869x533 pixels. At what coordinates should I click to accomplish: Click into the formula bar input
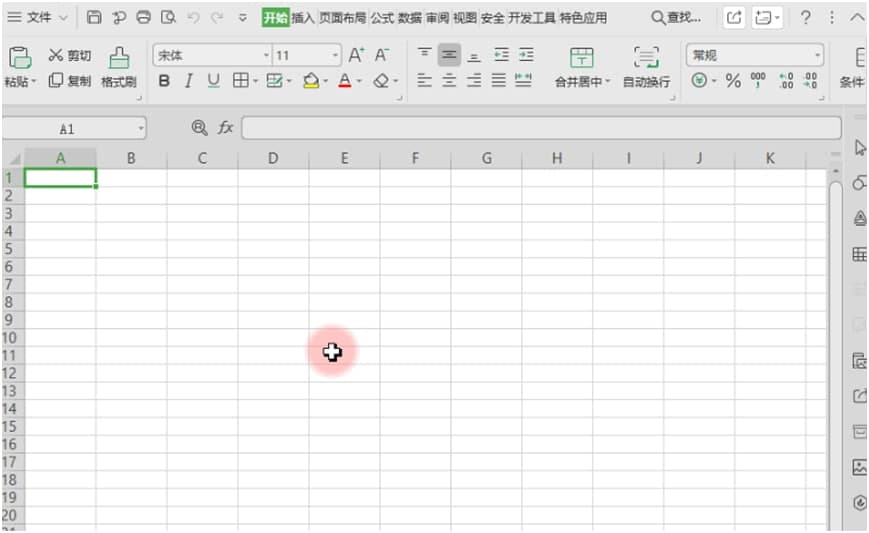point(541,128)
